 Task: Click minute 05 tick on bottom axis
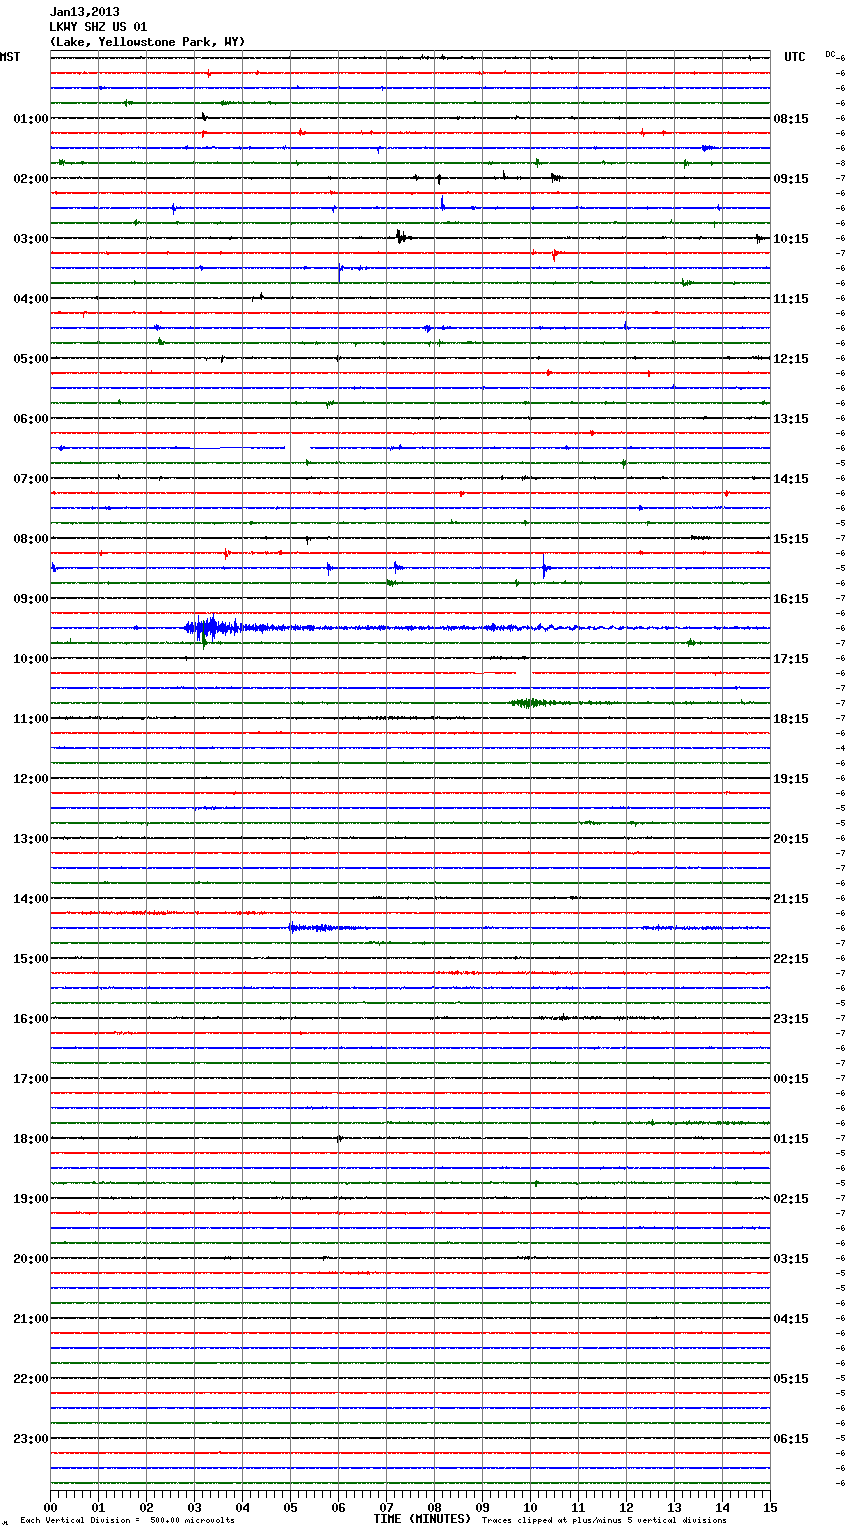(x=290, y=1507)
